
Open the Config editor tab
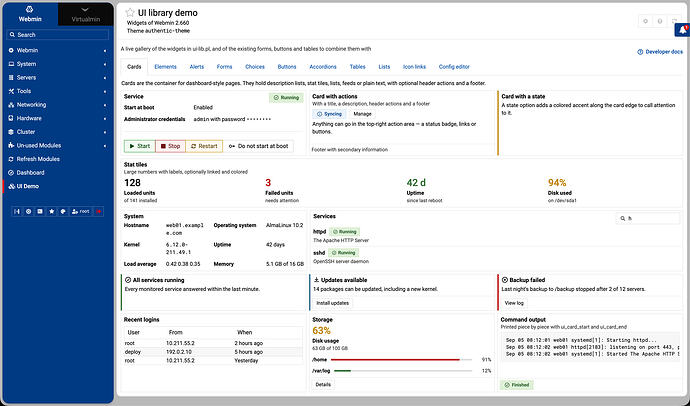pos(454,67)
